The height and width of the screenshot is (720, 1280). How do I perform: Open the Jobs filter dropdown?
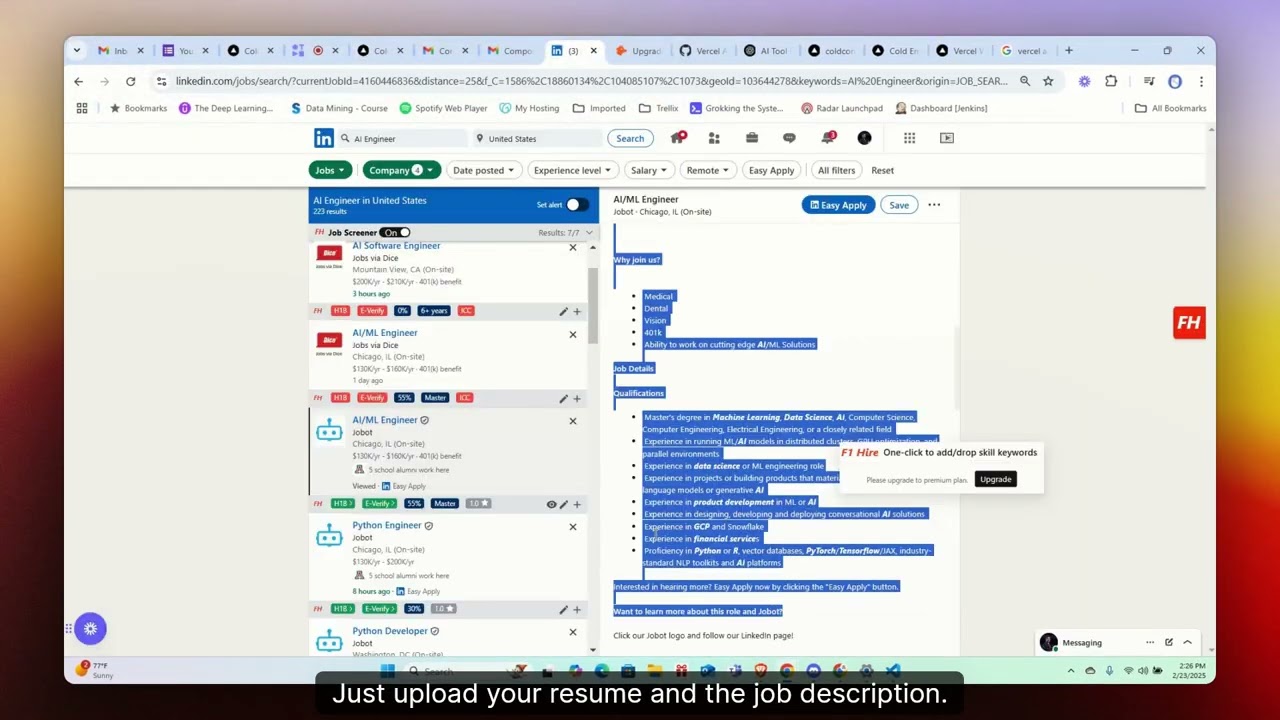tap(330, 170)
